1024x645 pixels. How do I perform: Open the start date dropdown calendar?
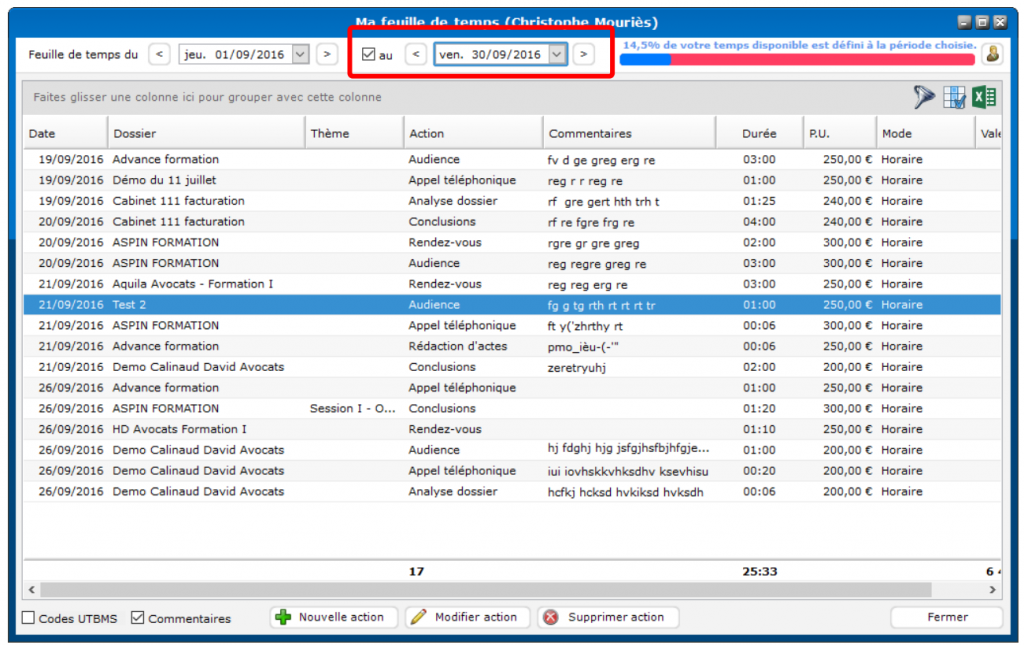coord(300,55)
